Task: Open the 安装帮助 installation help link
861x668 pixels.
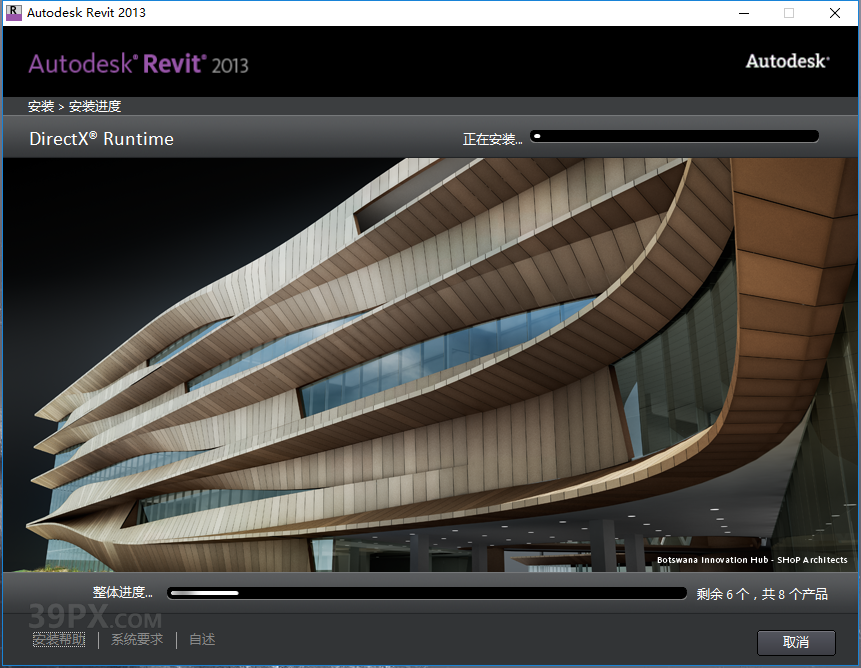Action: pyautogui.click(x=59, y=639)
